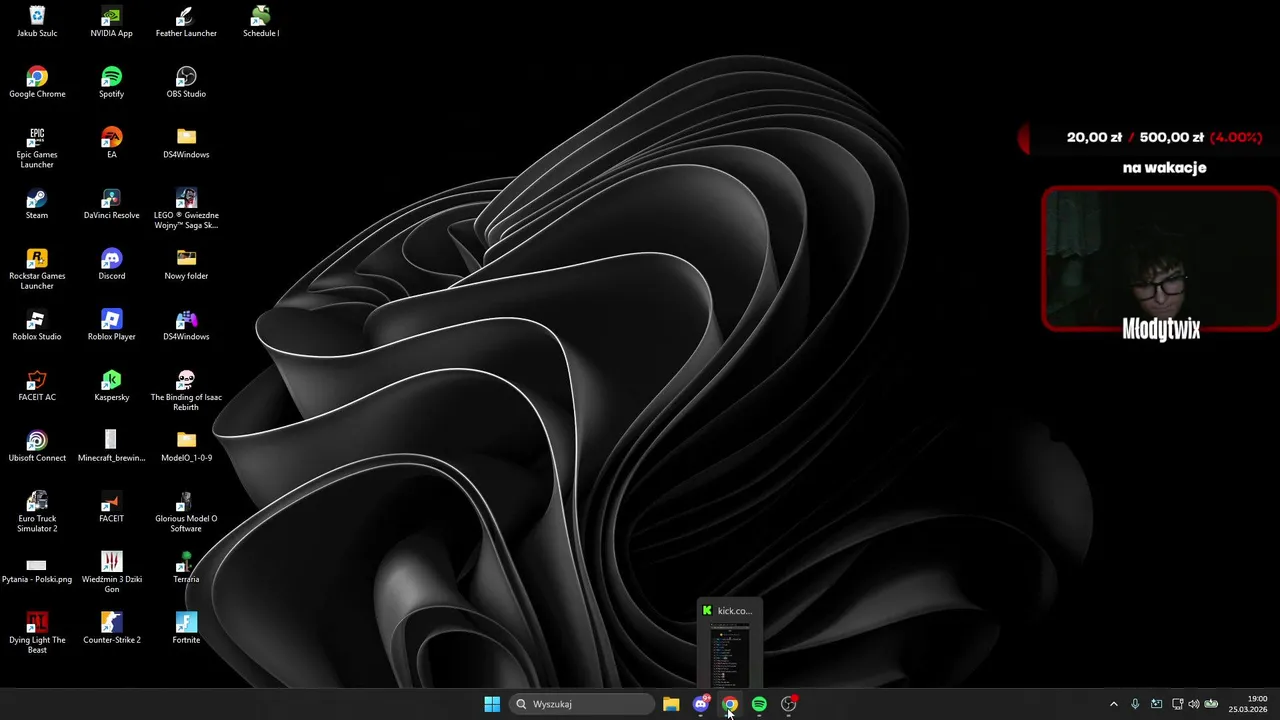Click the microphone tray icon
The height and width of the screenshot is (720, 1280).
tap(1135, 704)
